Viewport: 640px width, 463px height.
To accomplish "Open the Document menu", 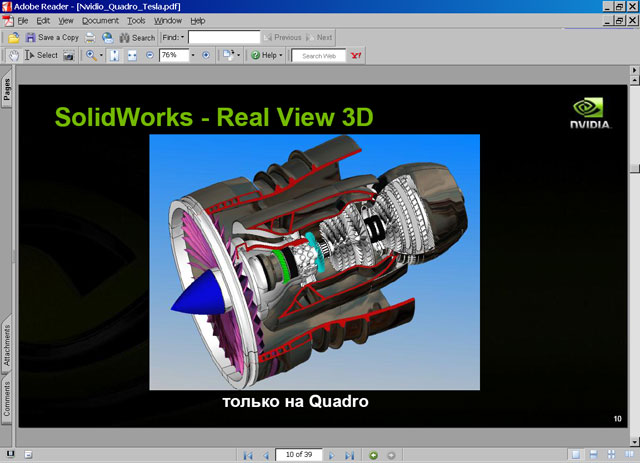I will (100, 21).
